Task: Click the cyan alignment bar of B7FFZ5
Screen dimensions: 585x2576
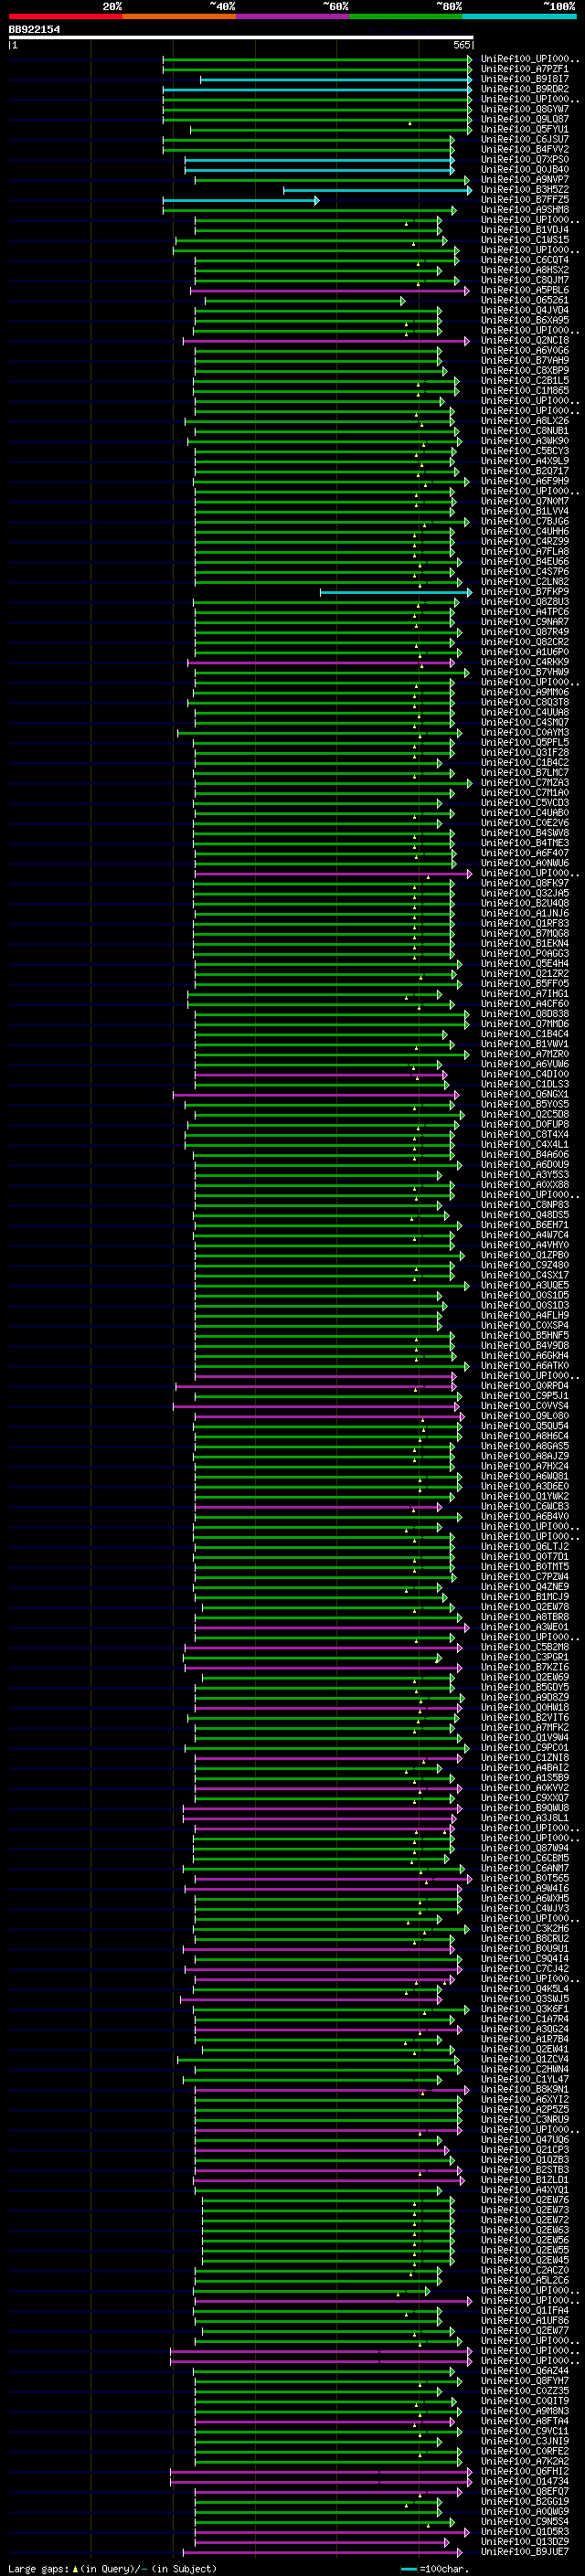Action: (241, 201)
